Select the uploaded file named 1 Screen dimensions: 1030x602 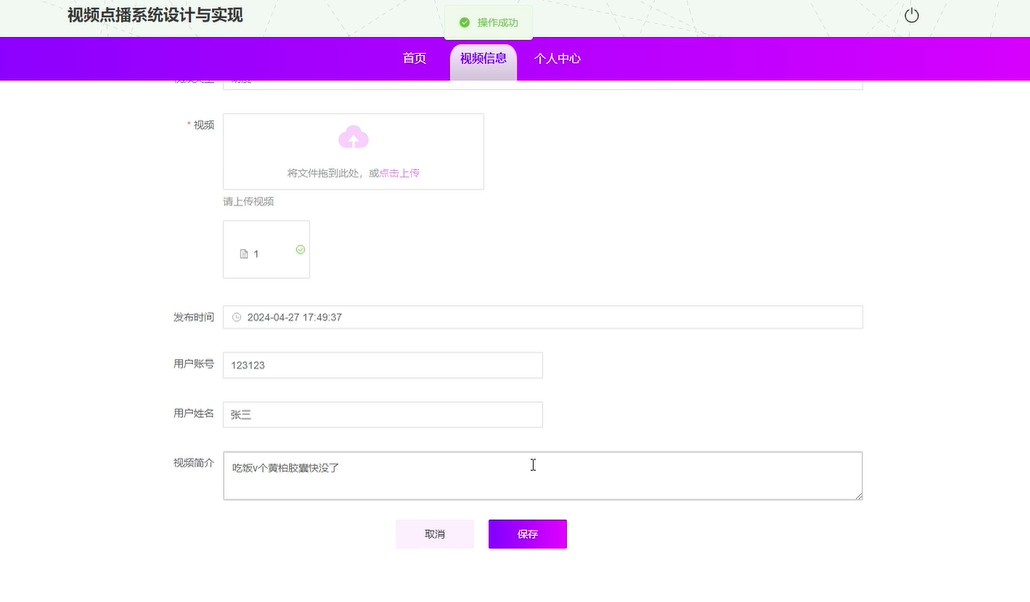(x=266, y=250)
